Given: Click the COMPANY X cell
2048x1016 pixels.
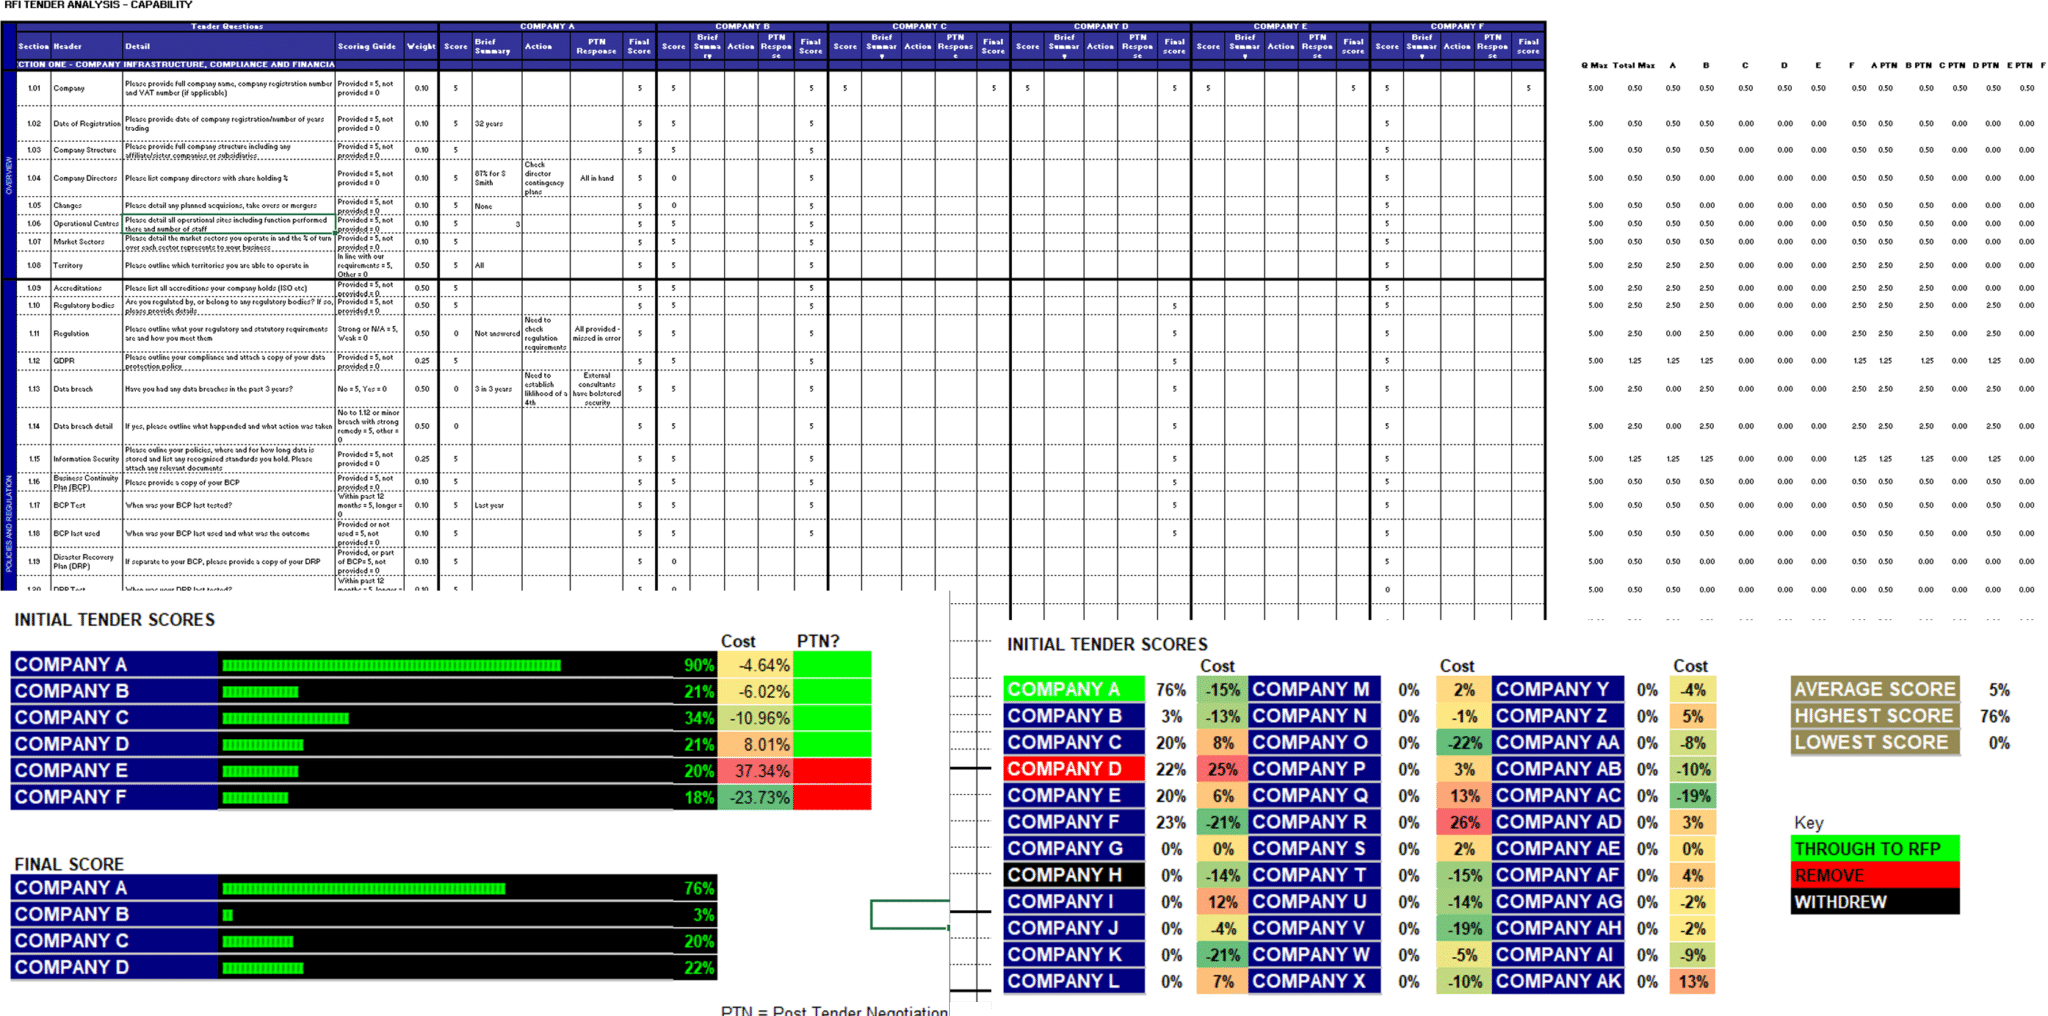Looking at the screenshot, I should click(1314, 982).
